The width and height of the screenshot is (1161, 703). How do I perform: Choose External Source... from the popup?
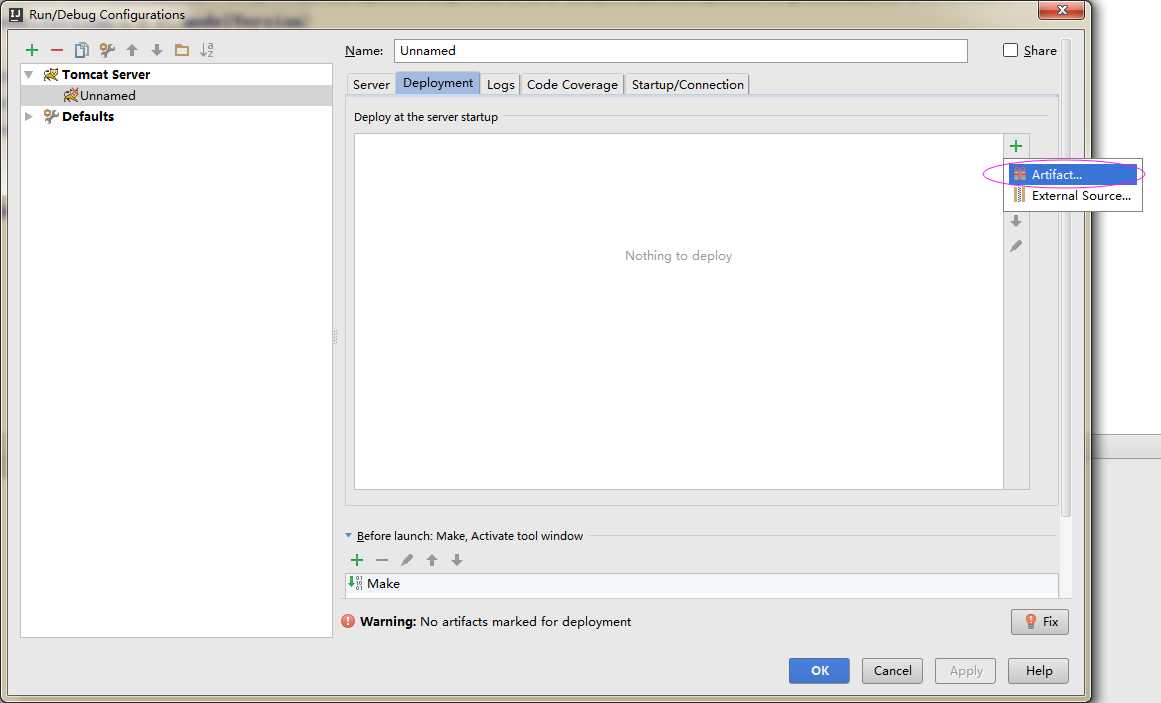click(x=1072, y=196)
